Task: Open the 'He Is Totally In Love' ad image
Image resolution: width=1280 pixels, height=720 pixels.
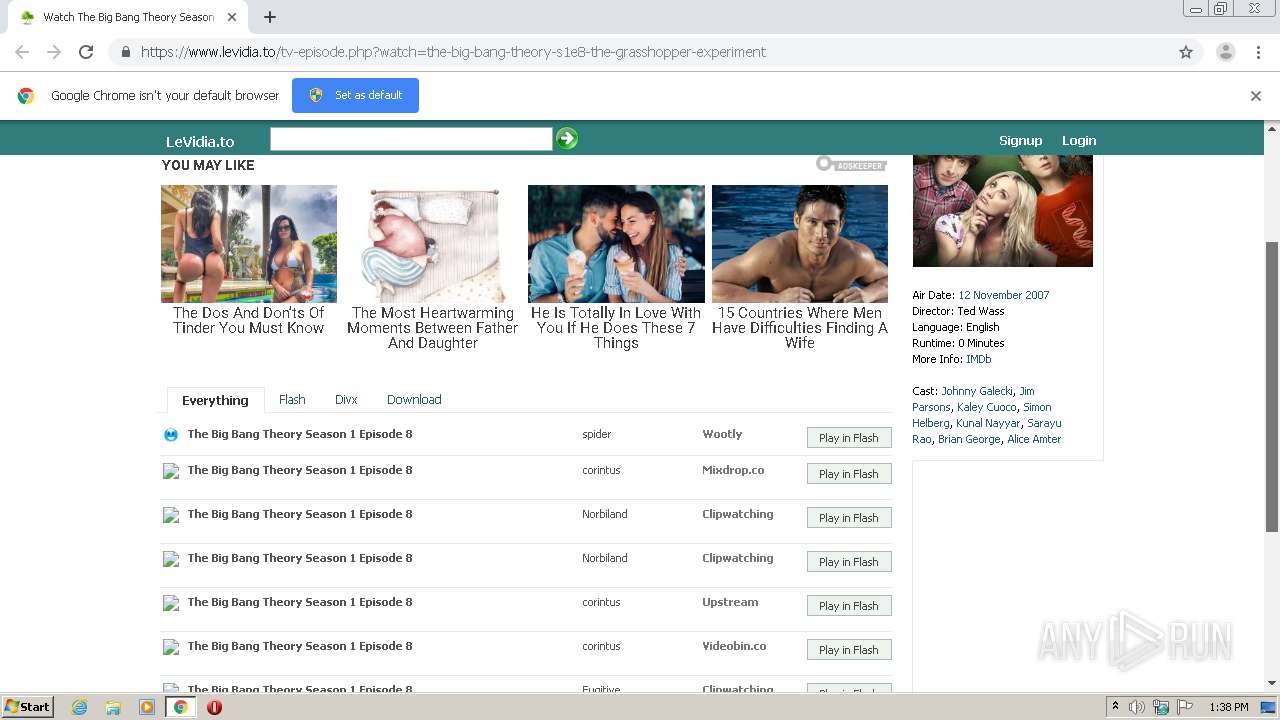Action: pos(616,244)
